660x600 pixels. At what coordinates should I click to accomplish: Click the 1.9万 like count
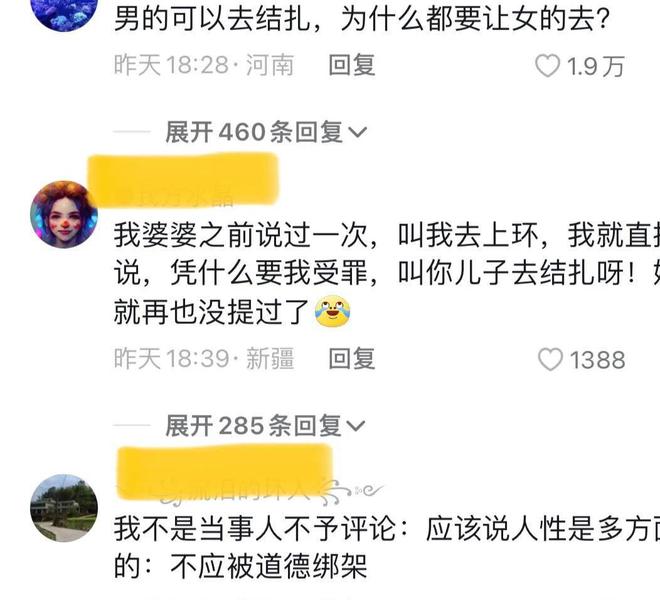point(595,67)
